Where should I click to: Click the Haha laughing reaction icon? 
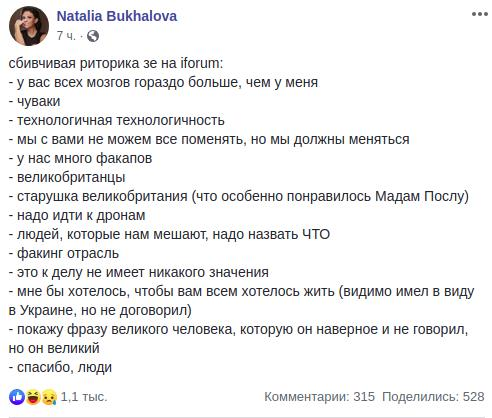point(33,397)
